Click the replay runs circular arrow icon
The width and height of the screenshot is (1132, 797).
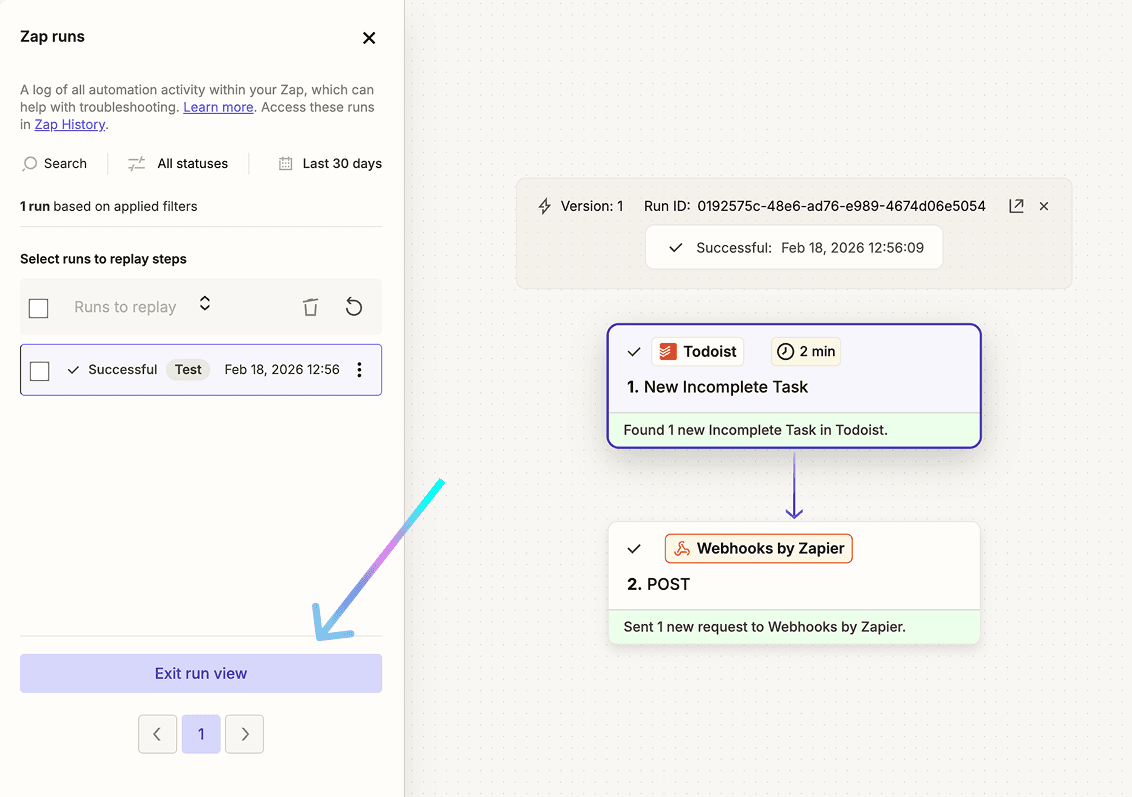(x=354, y=307)
